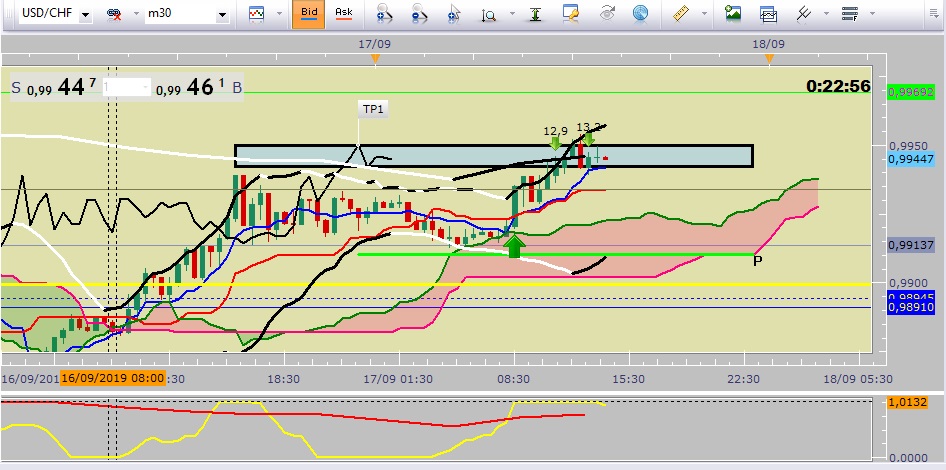Click the zoom in magnifier icon
The height and width of the screenshot is (470, 946).
click(384, 14)
